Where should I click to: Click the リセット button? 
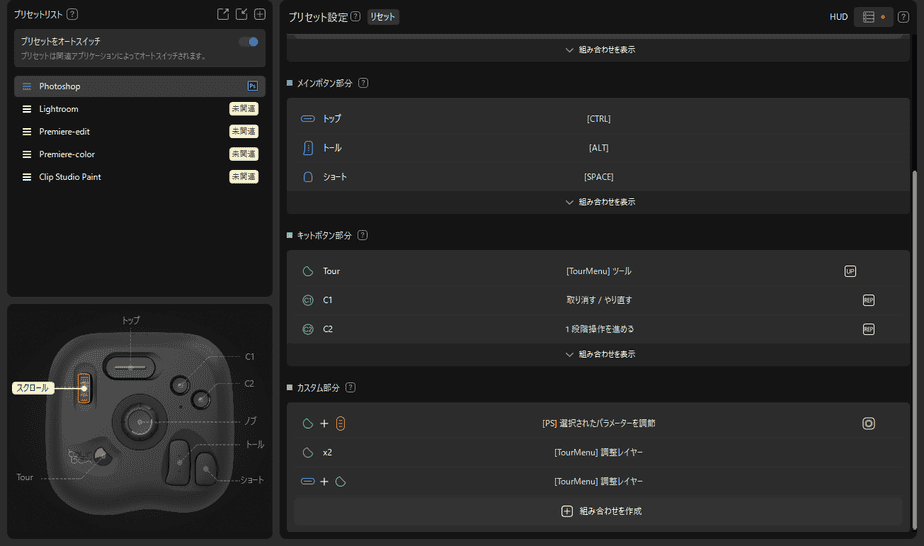click(x=383, y=17)
